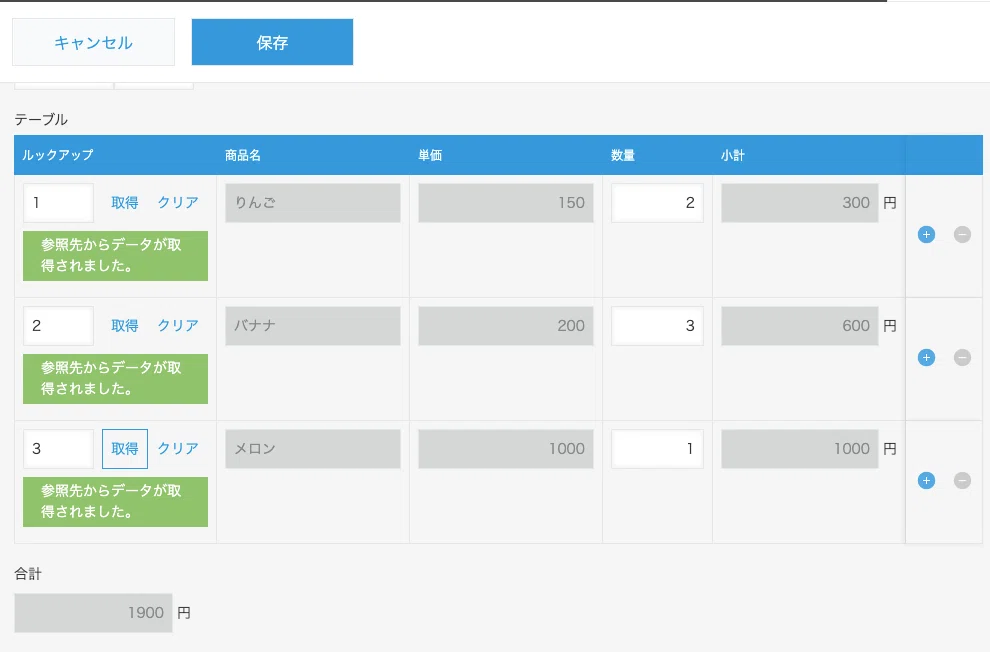Click 取得 for lookup value 2
Viewport: 990px width, 652px height.
pos(124,326)
